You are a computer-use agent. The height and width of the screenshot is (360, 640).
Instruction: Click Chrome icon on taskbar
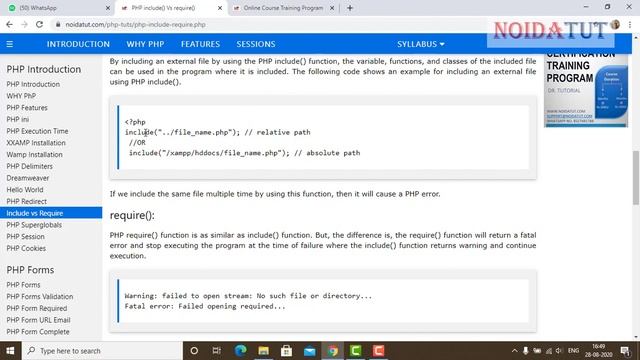click(332, 351)
